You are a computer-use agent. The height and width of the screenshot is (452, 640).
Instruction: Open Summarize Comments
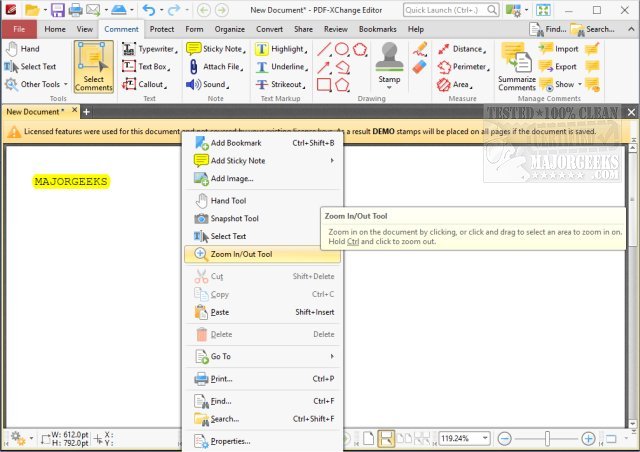516,67
